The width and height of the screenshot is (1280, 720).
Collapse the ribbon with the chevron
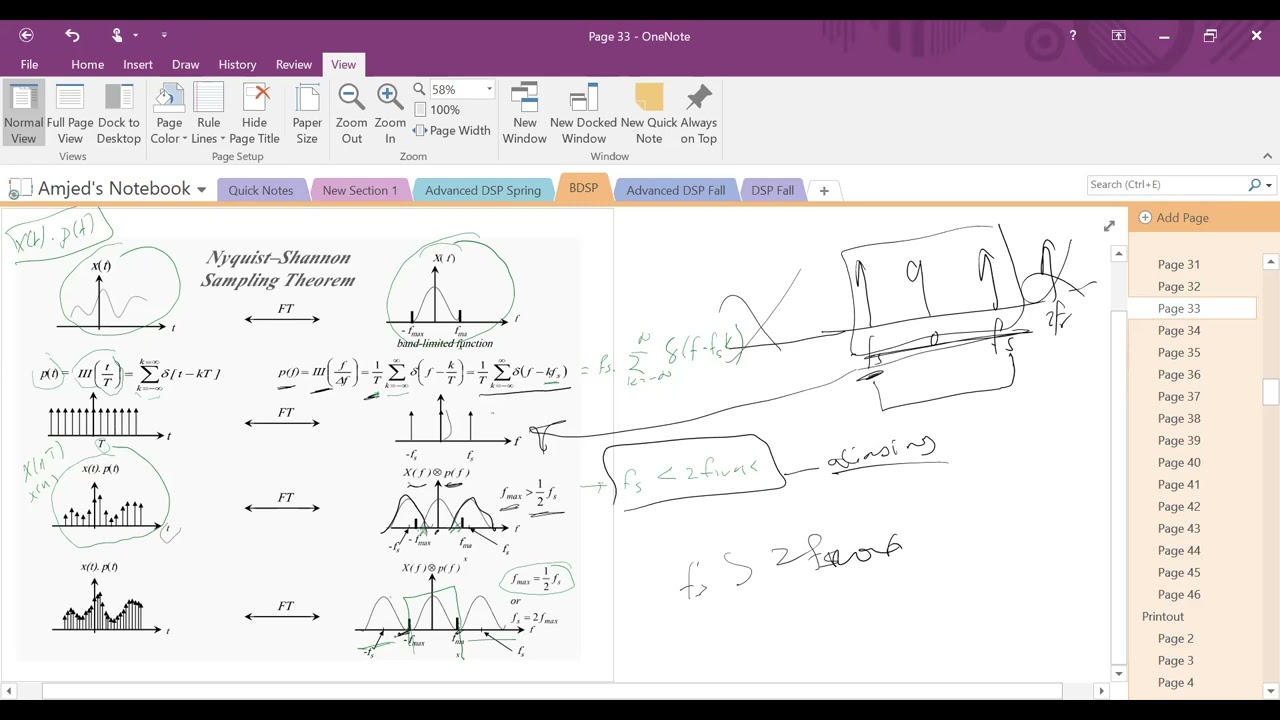click(x=1267, y=156)
